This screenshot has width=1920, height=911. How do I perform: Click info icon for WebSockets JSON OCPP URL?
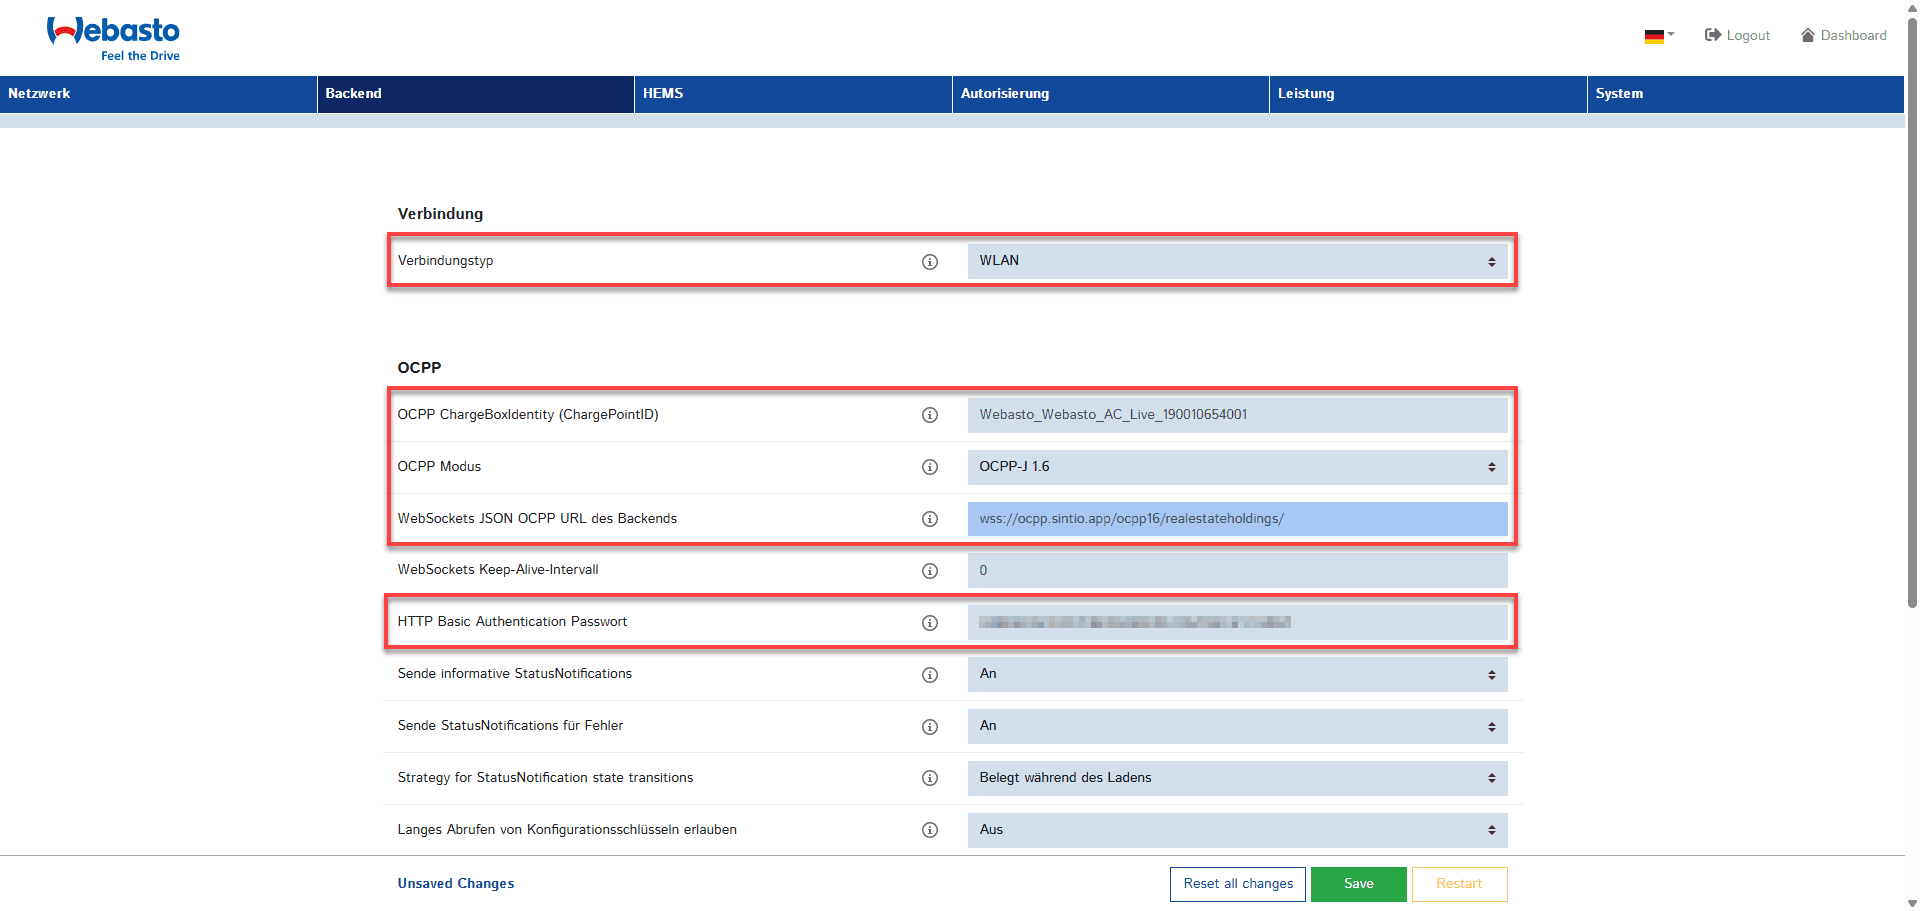point(930,519)
